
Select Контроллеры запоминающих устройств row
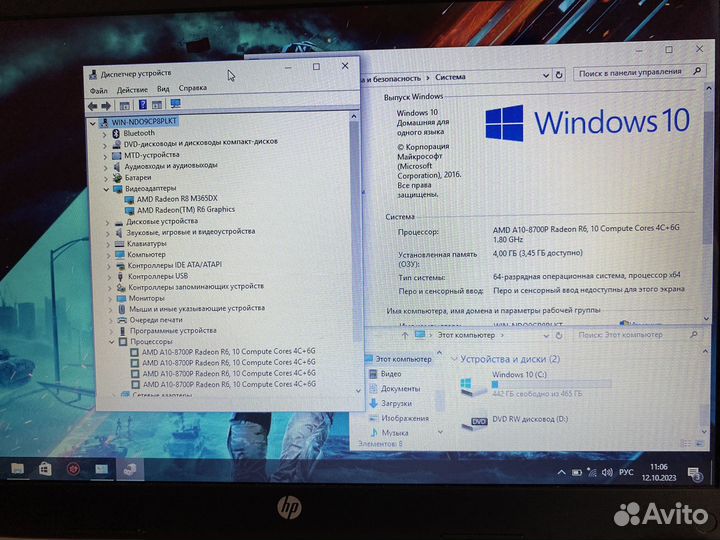[x=196, y=287]
